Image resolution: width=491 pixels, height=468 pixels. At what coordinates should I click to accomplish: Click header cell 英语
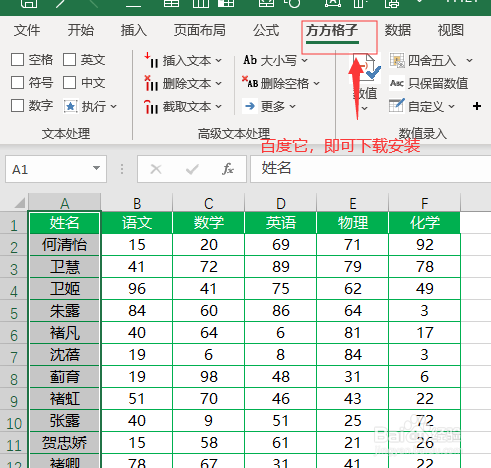pos(281,223)
